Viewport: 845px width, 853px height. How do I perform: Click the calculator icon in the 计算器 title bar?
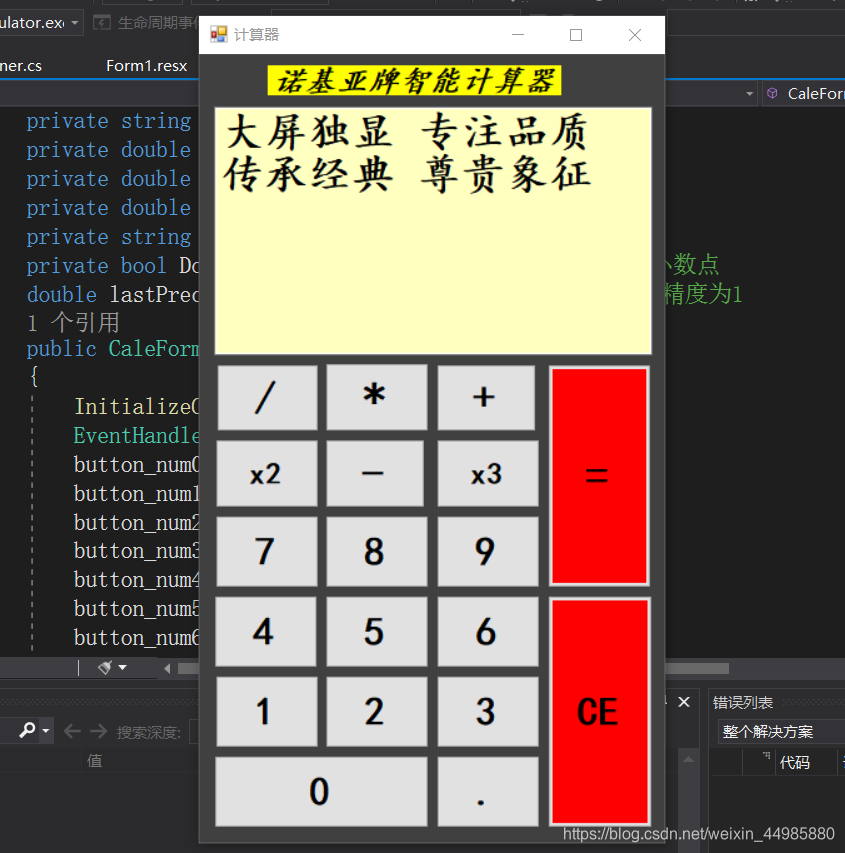pos(219,33)
